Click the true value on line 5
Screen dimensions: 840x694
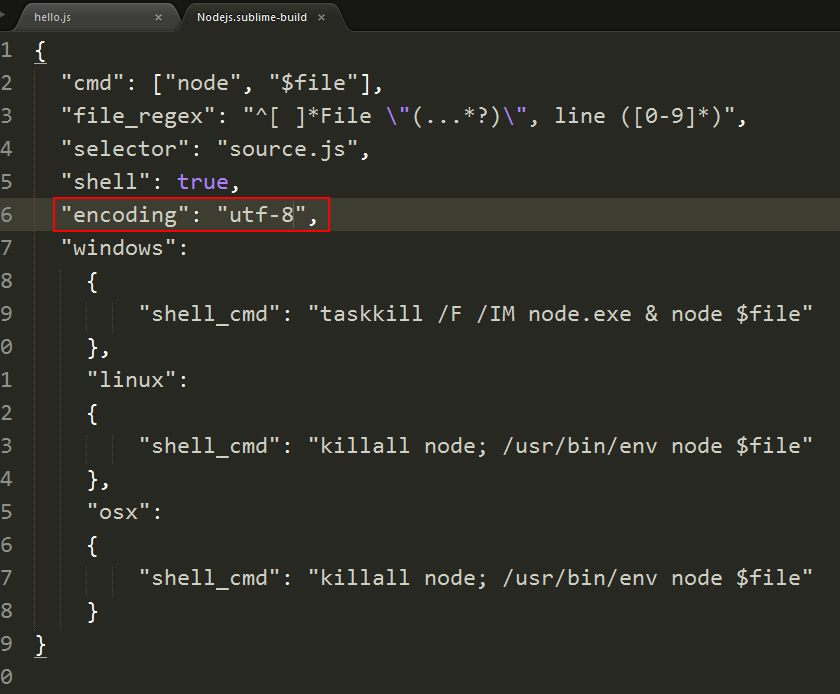pos(203,182)
